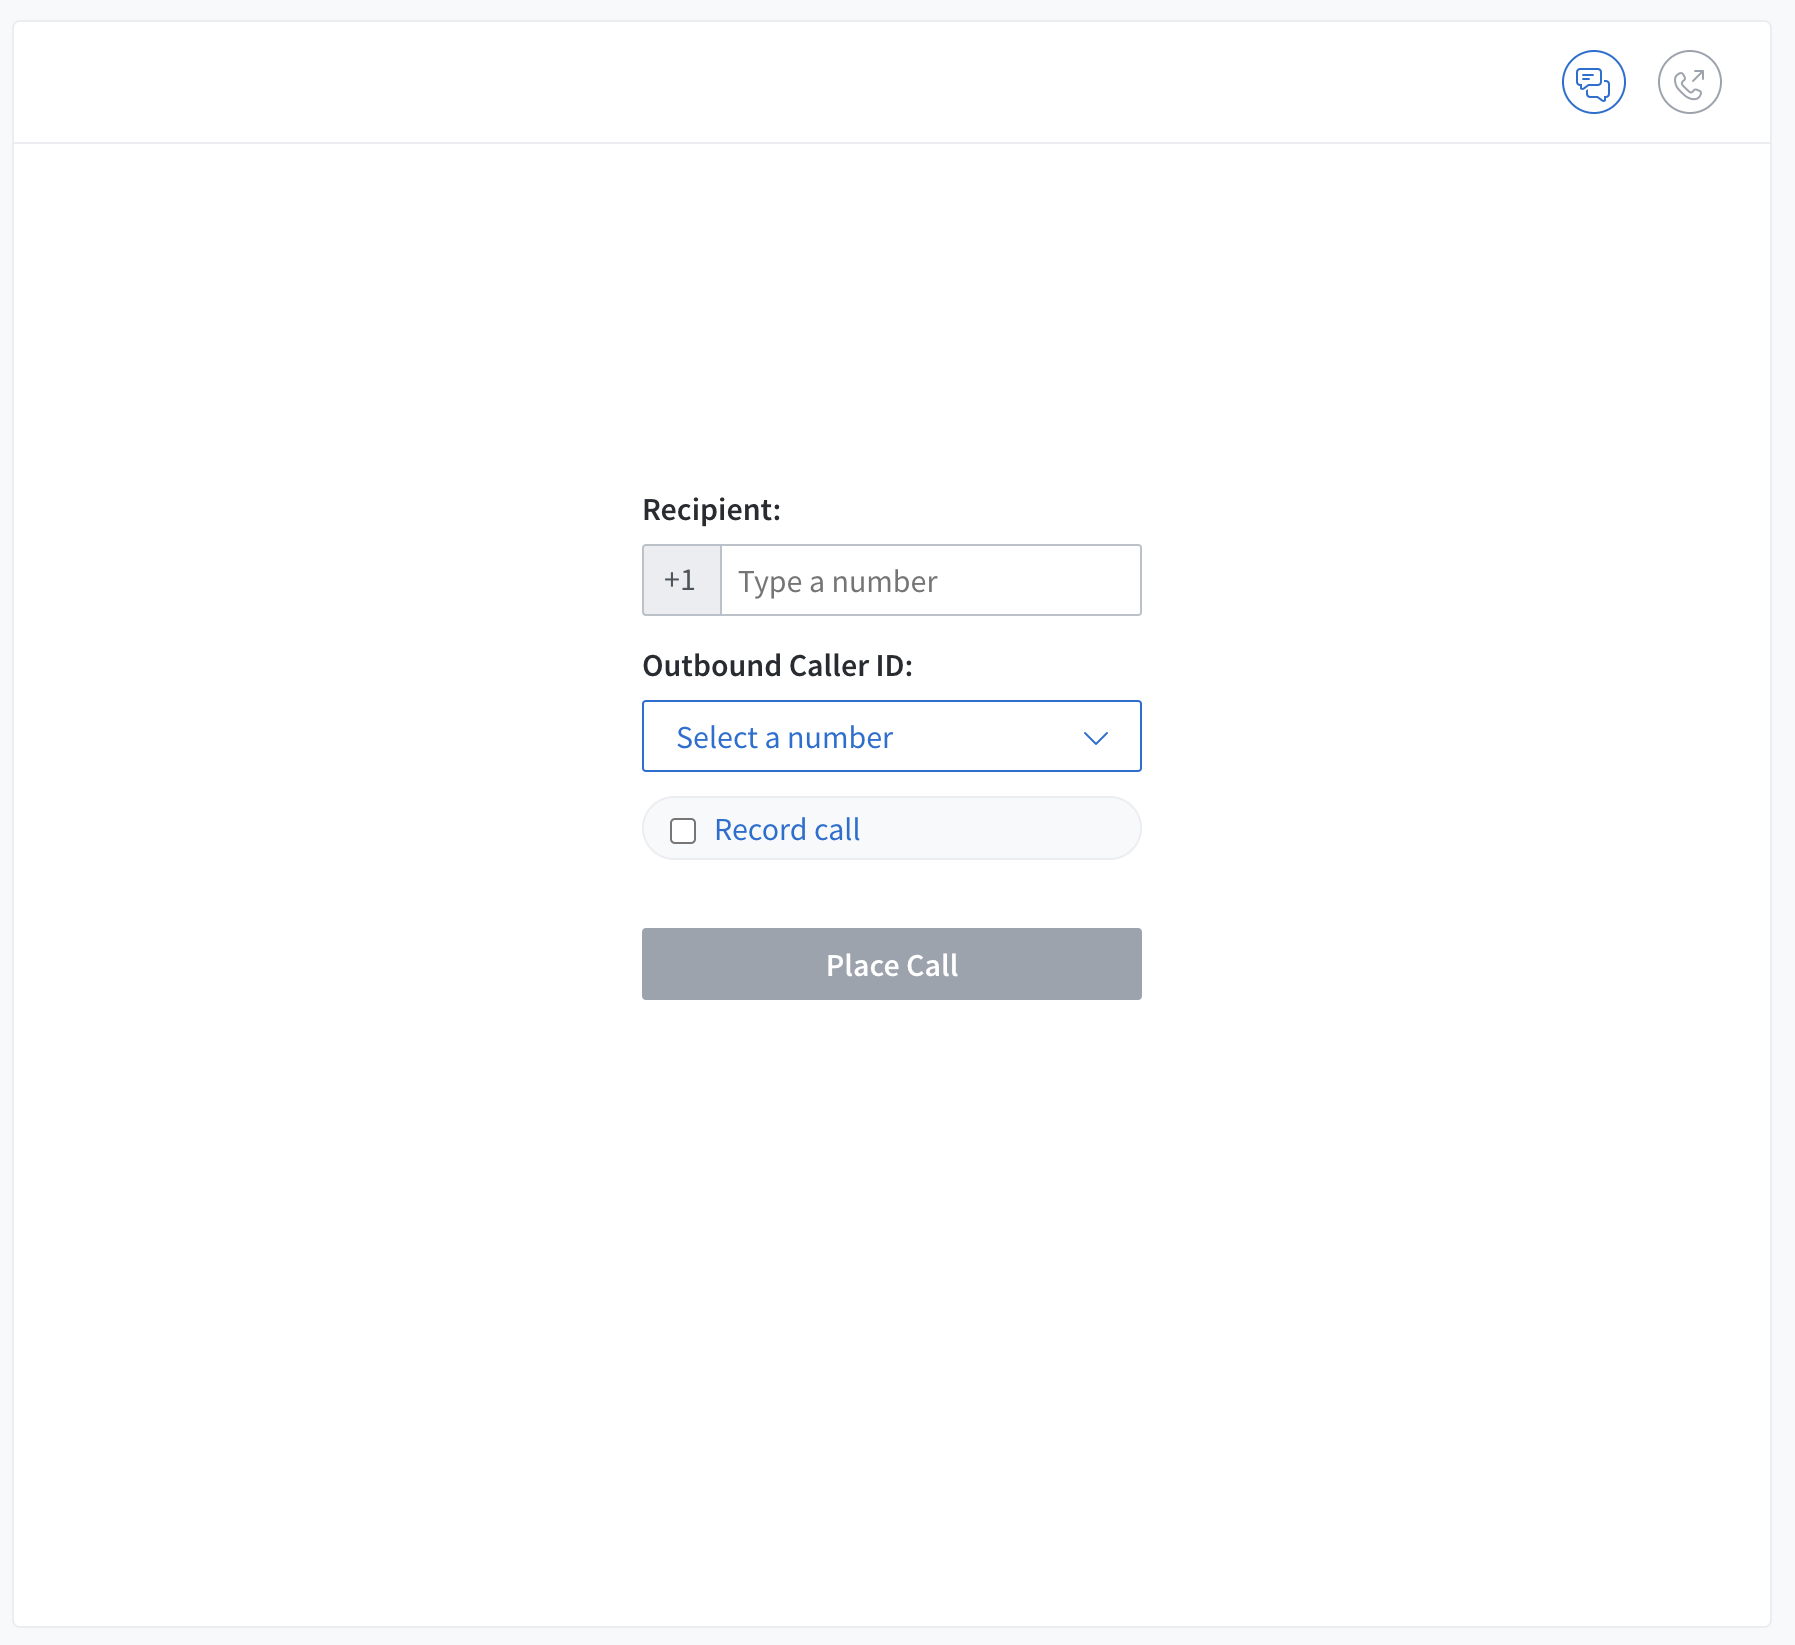1795x1645 pixels.
Task: Click the Place Call button
Action: point(891,964)
